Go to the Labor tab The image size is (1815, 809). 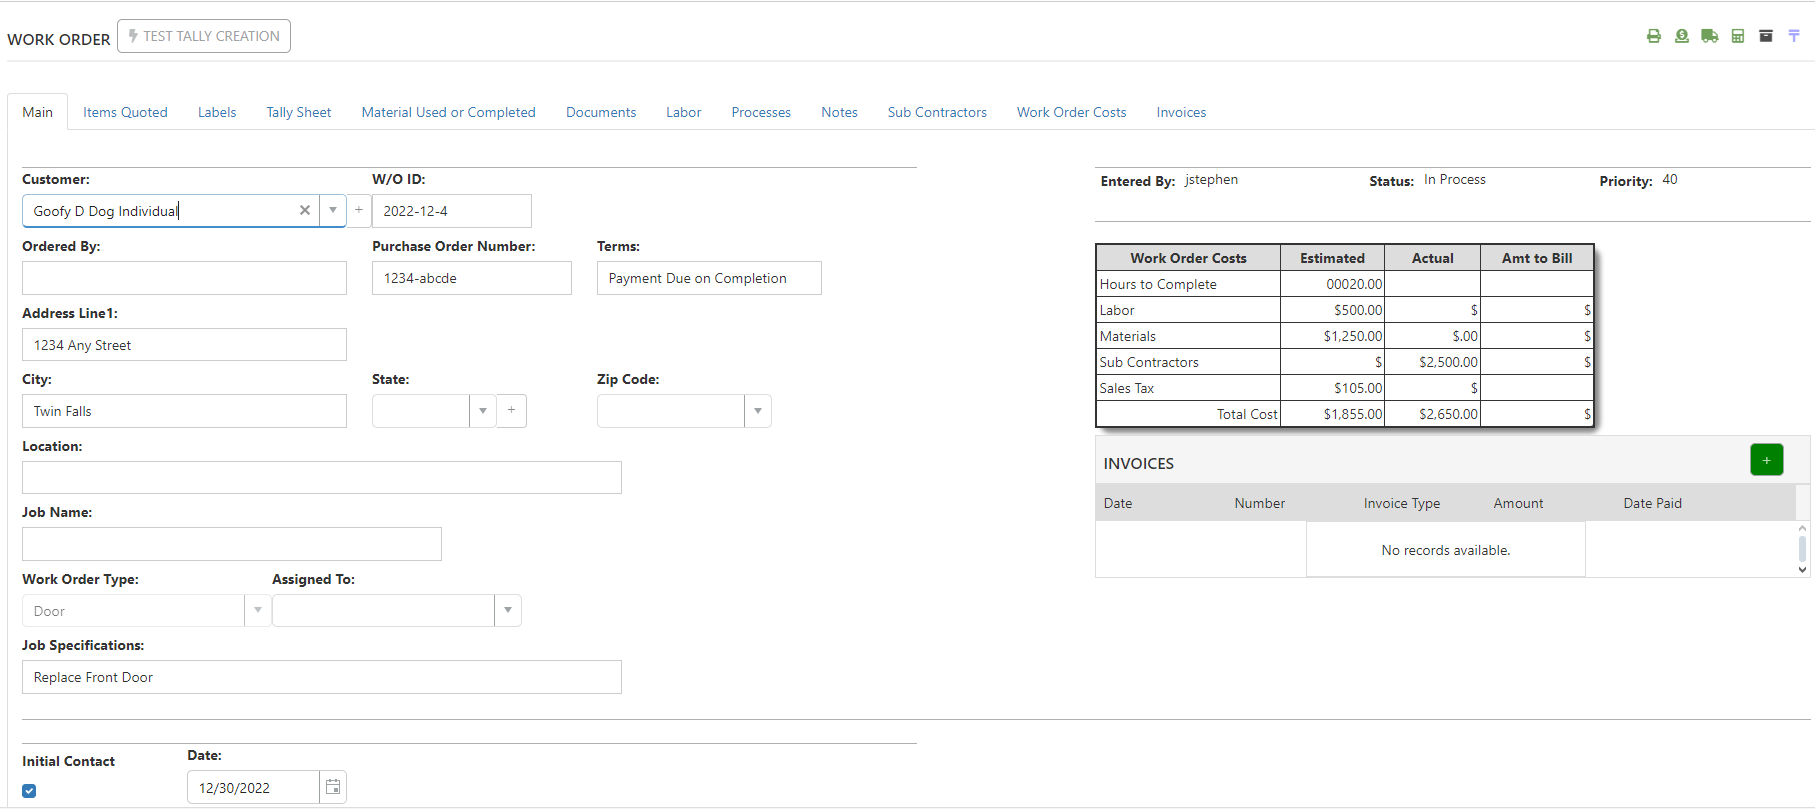pos(684,112)
